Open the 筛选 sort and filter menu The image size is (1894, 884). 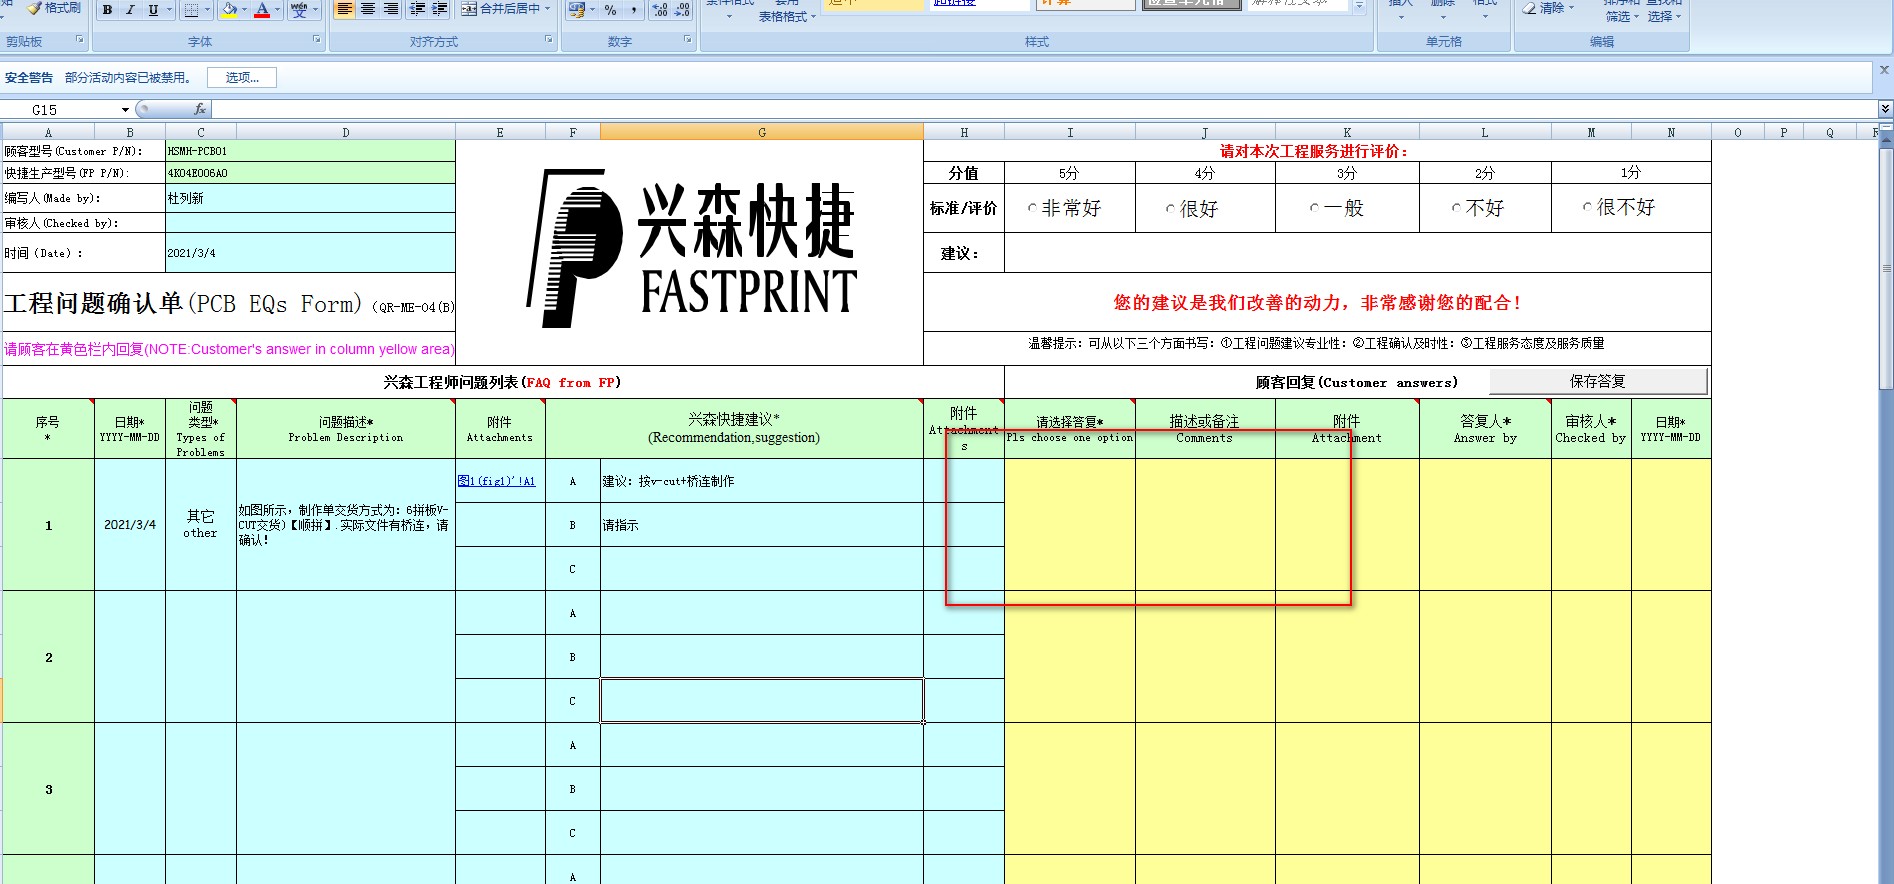pos(1622,16)
